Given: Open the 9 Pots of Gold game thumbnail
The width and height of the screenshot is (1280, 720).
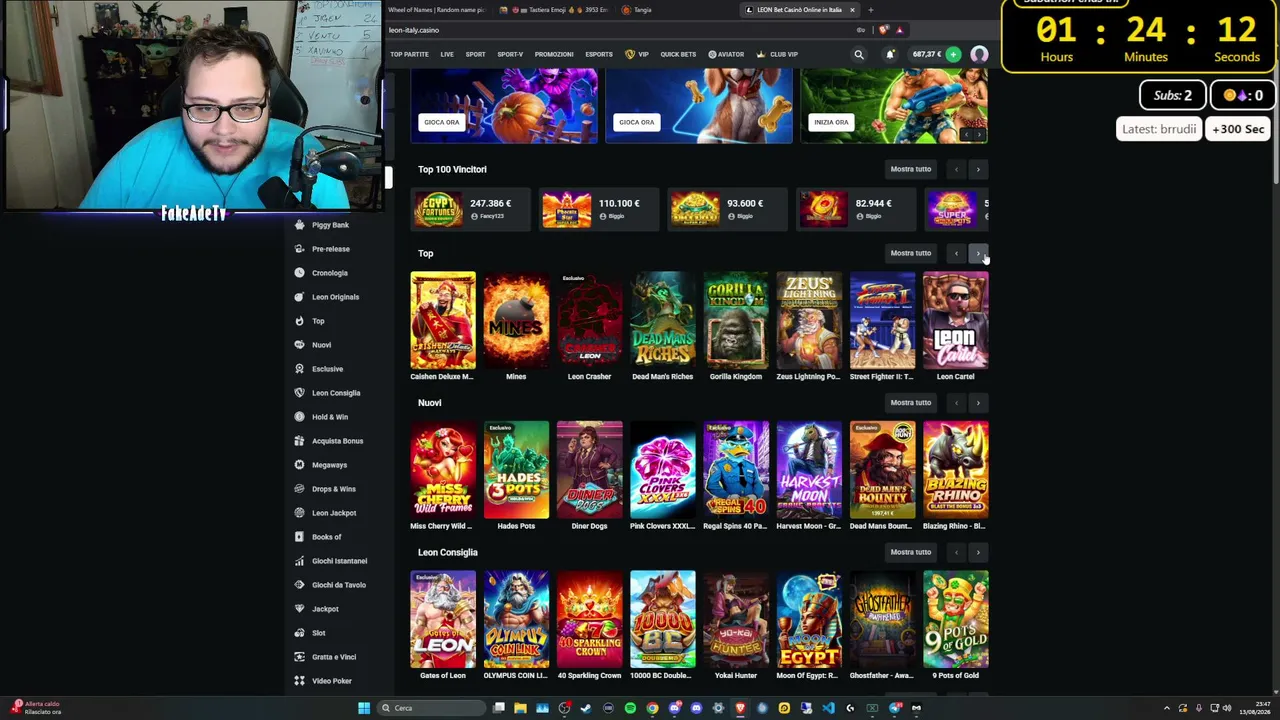Looking at the screenshot, I should point(956,619).
